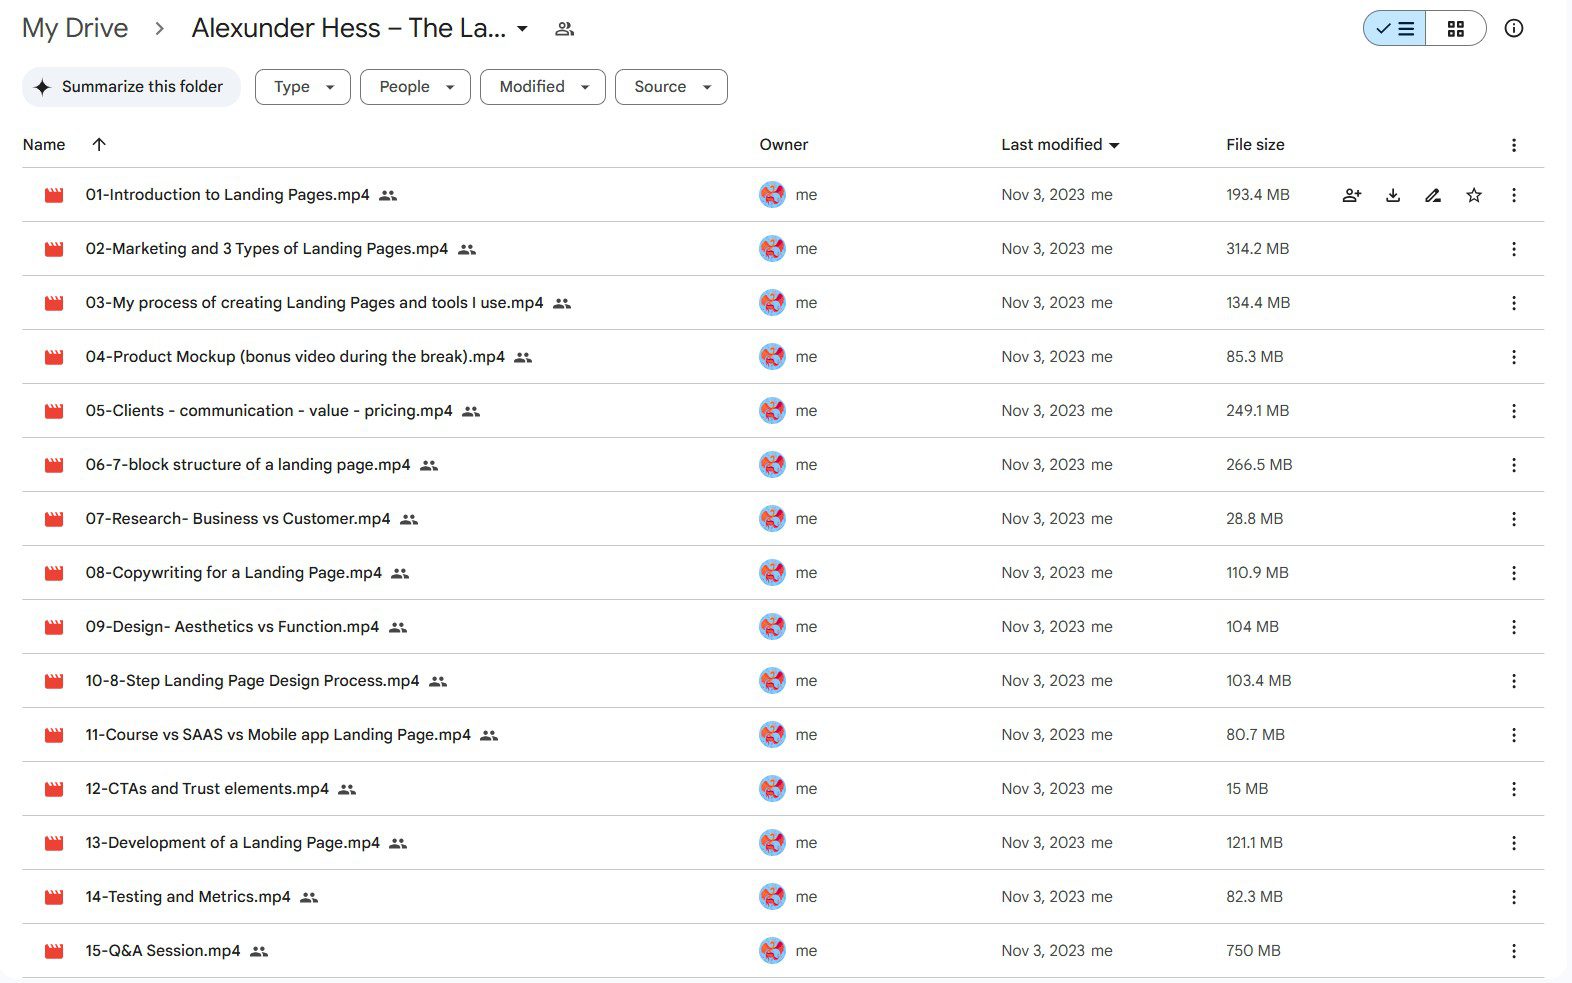Open more actions for 02-Marketing and 3 Types

coord(1514,249)
